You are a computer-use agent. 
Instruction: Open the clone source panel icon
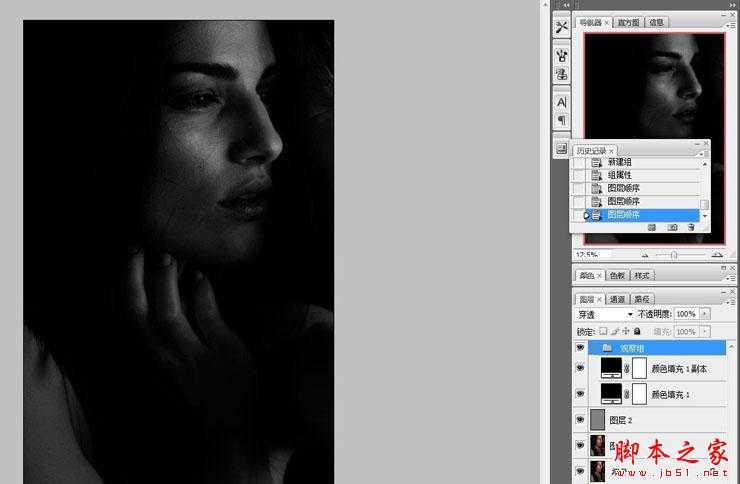point(561,74)
